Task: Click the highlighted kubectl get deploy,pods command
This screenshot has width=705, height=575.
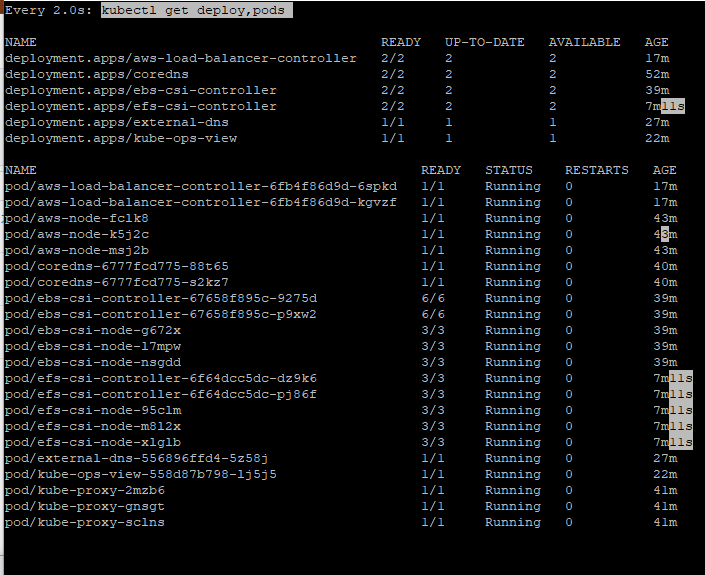Action: [197, 10]
